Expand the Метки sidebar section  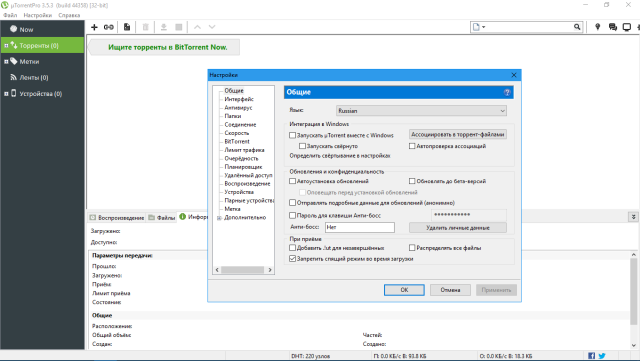(x=6, y=62)
